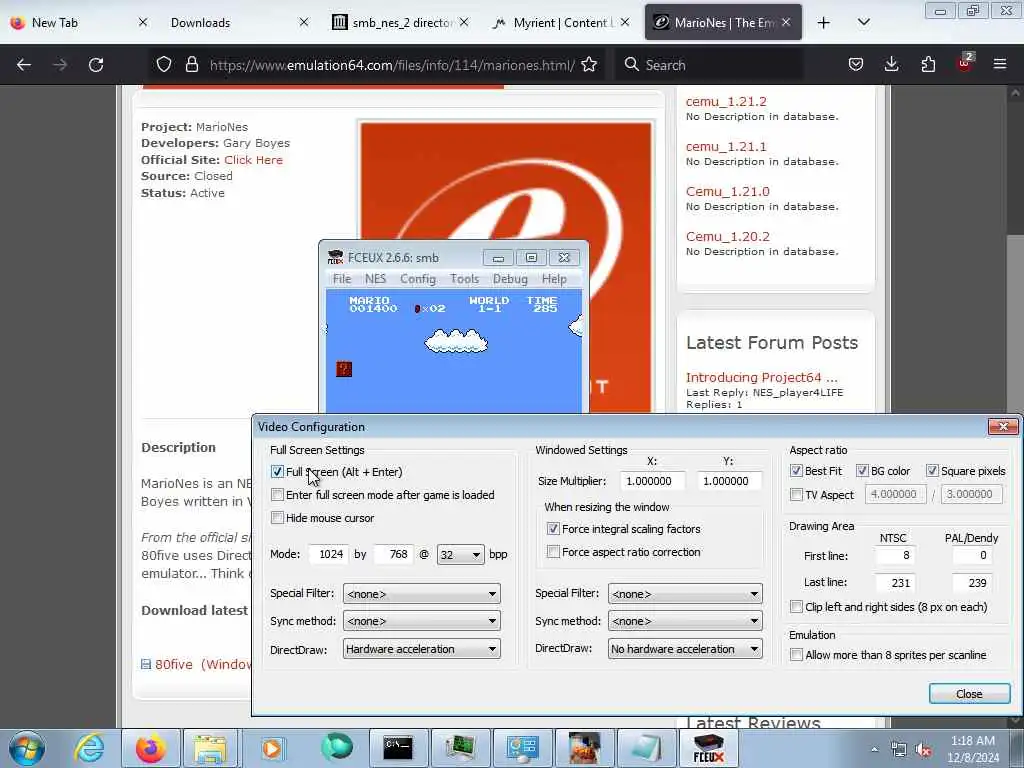Open the bpp 32 dropdown
Image resolution: width=1024 pixels, height=768 pixels.
pos(460,554)
